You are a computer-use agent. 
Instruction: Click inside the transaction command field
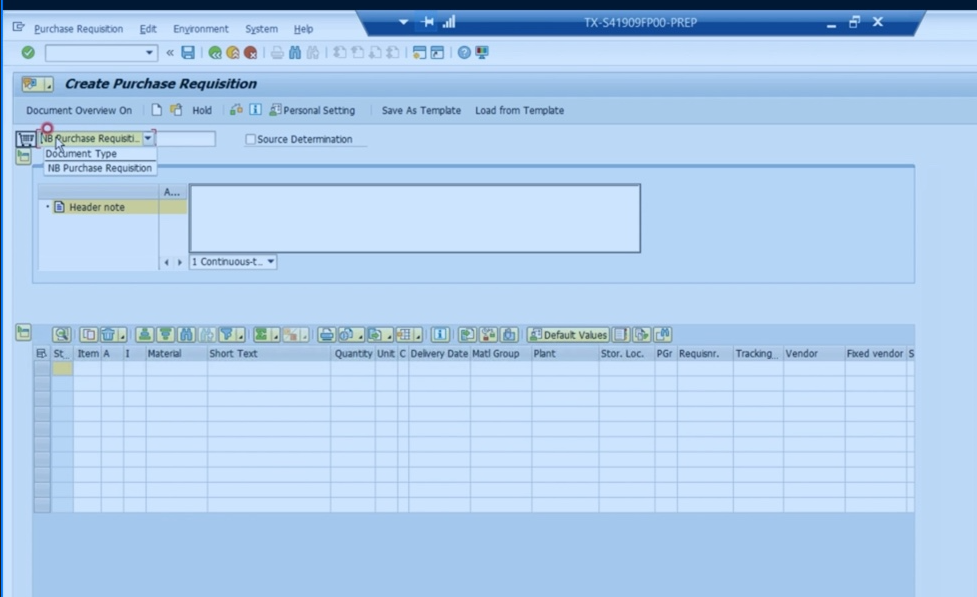(x=95, y=53)
